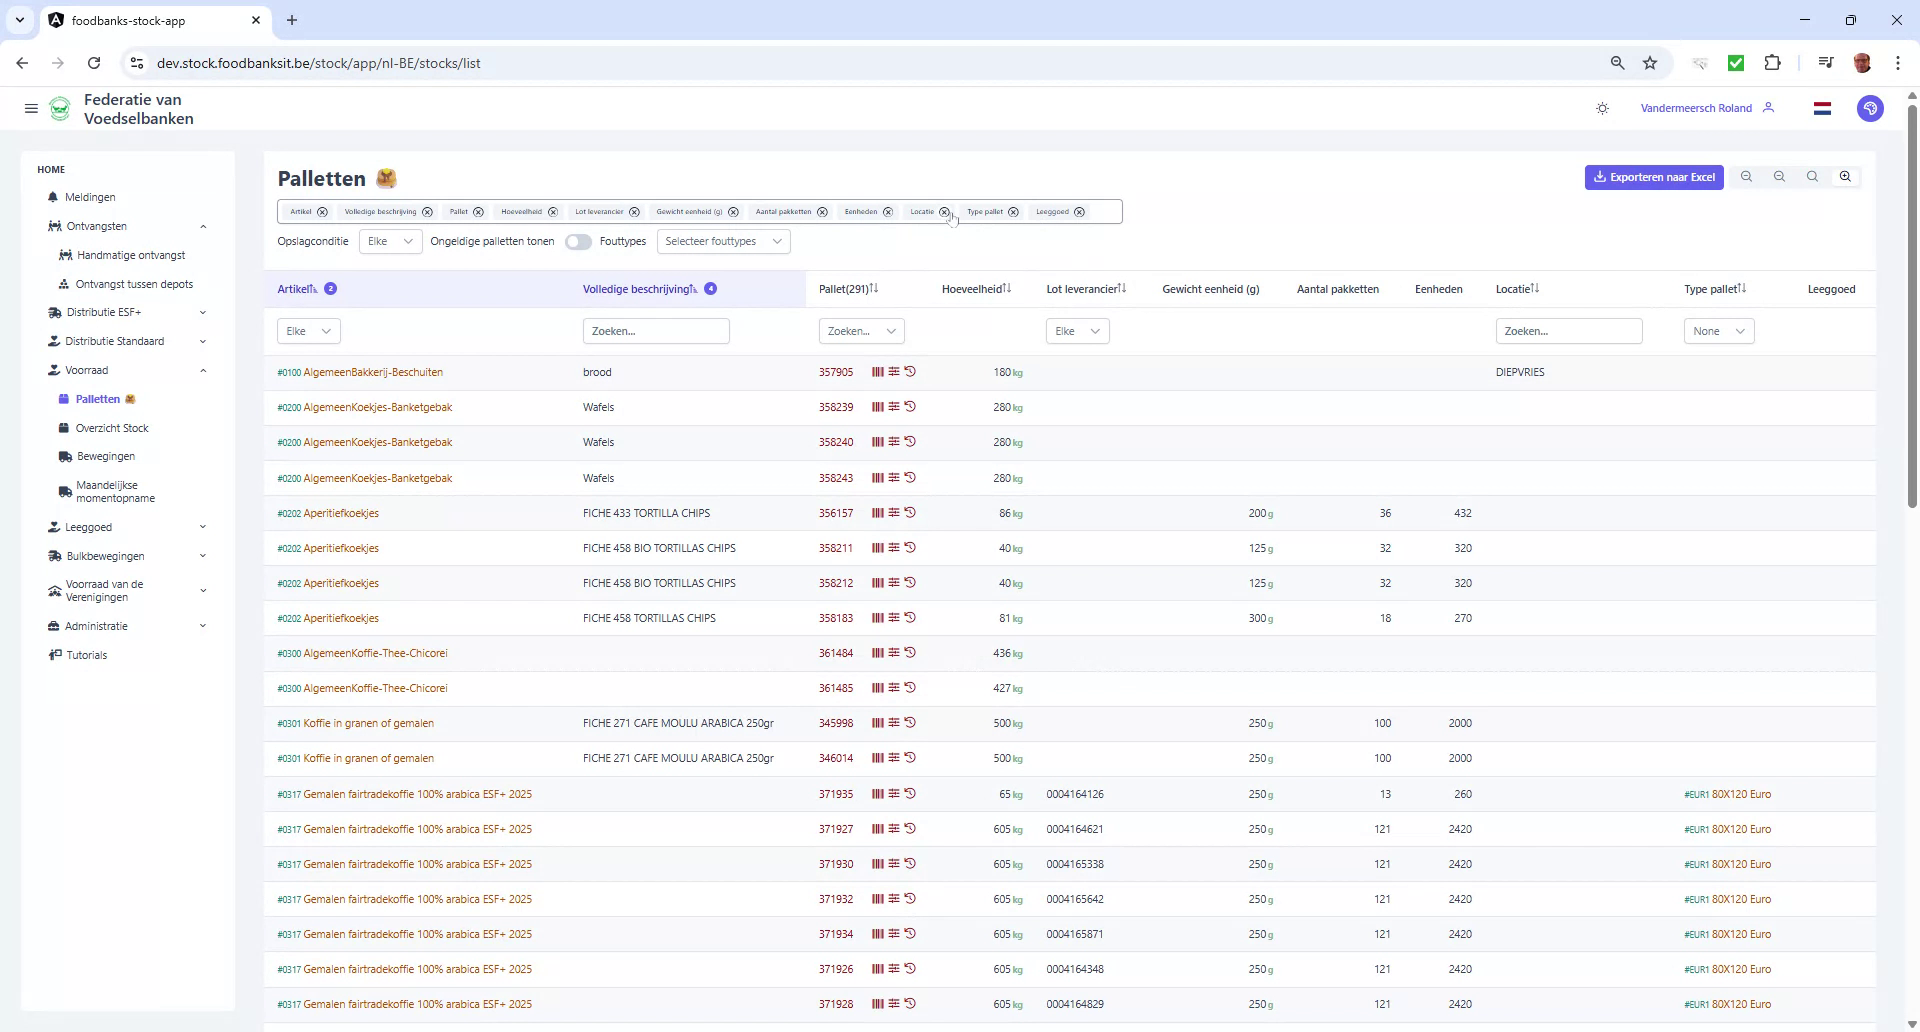Toggle the theme with the sun icon

pos(1602,108)
